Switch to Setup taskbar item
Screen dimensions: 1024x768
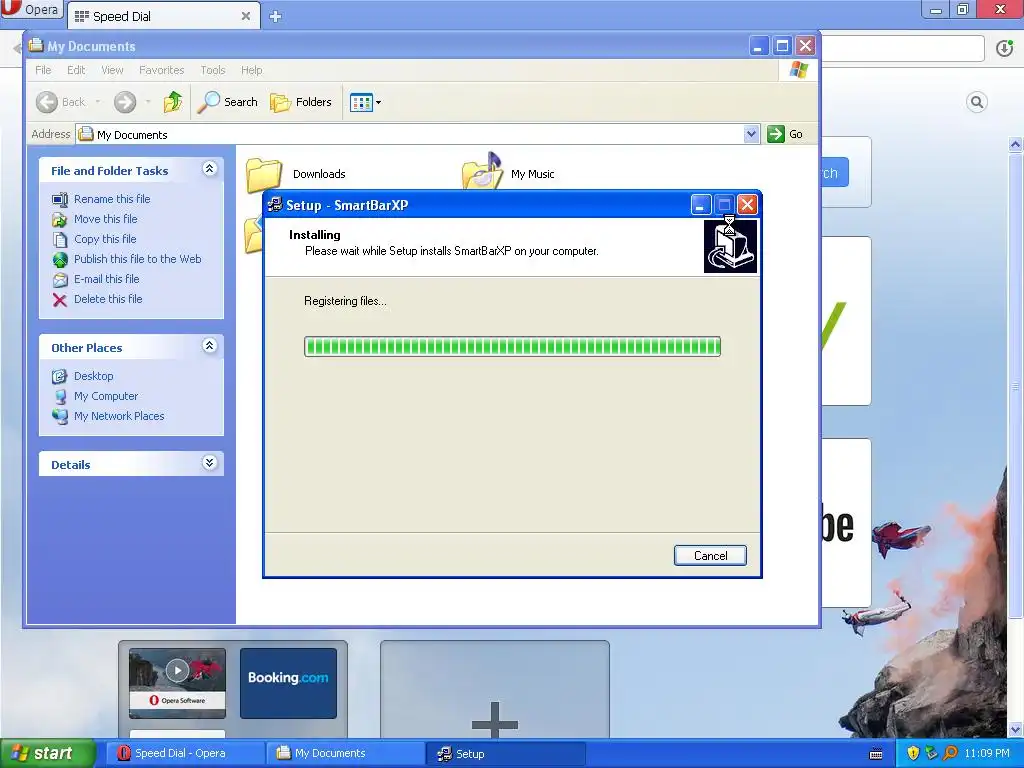[505, 754]
